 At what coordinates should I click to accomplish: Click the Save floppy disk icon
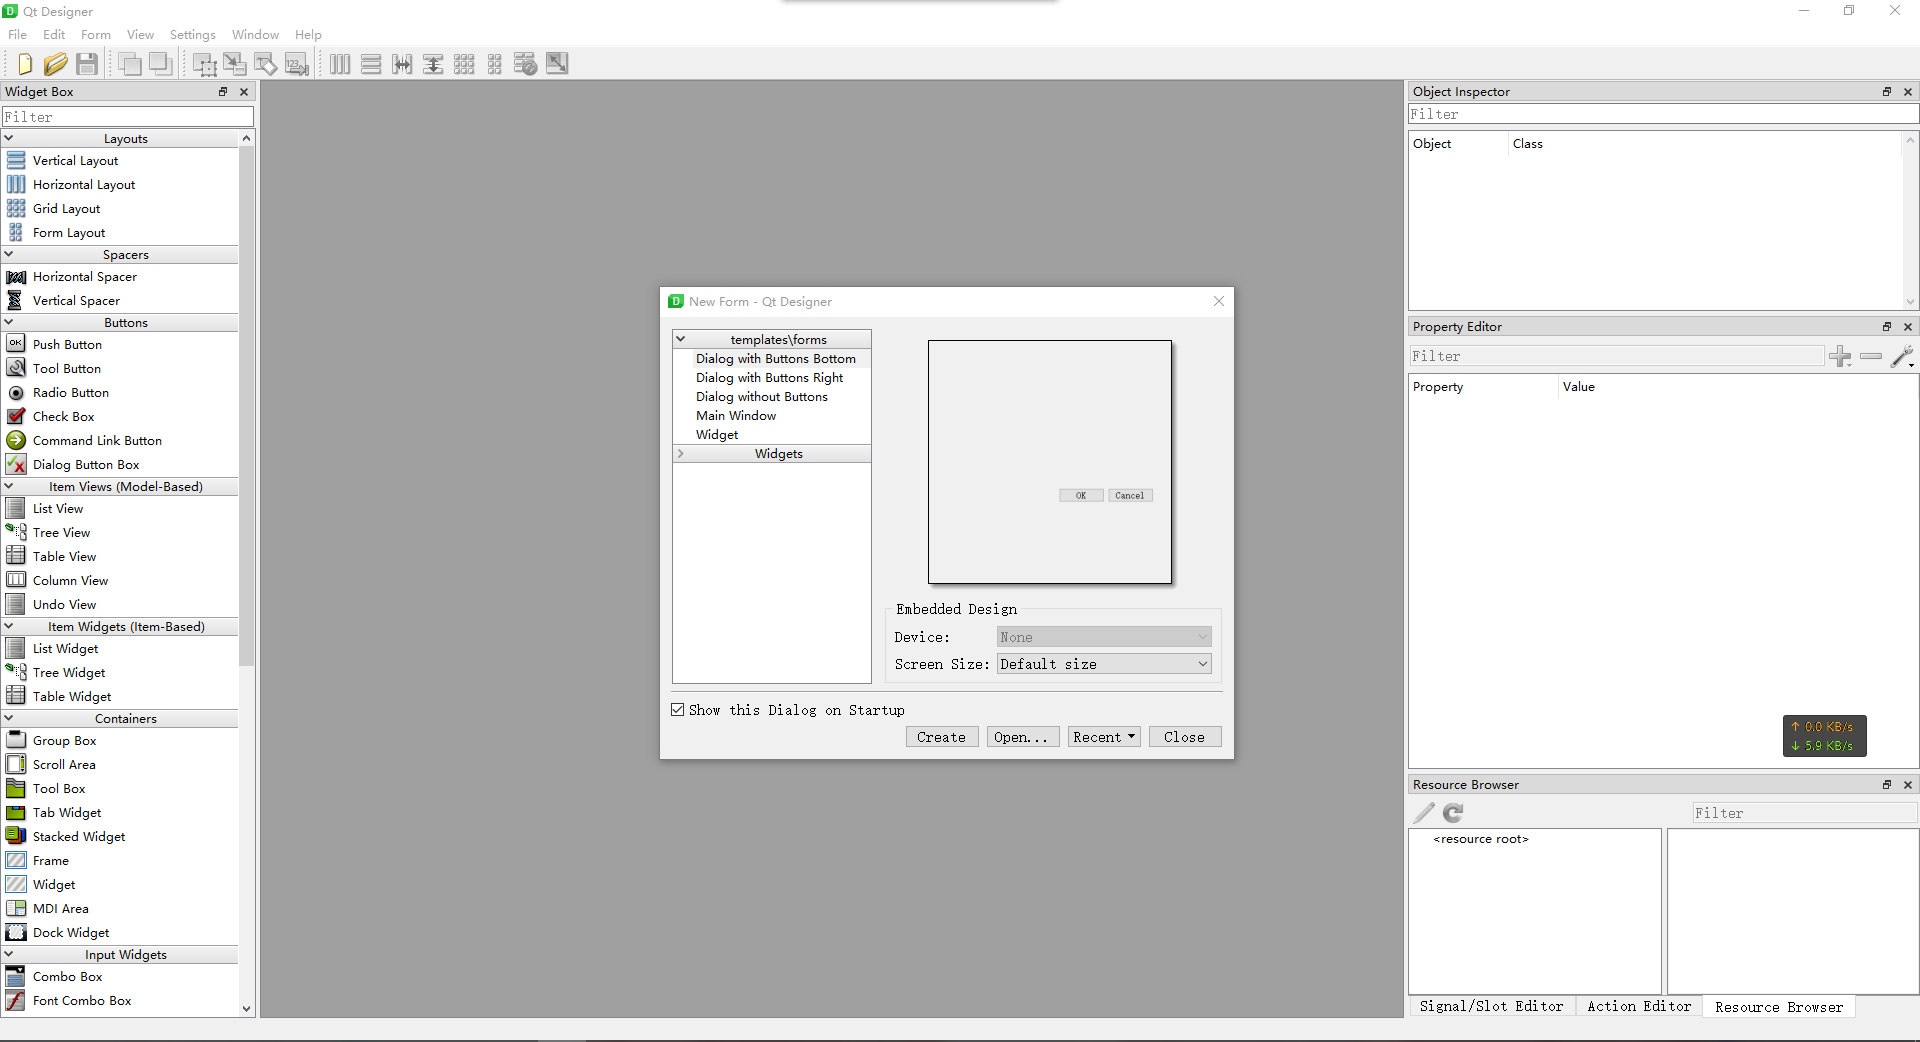[x=87, y=64]
